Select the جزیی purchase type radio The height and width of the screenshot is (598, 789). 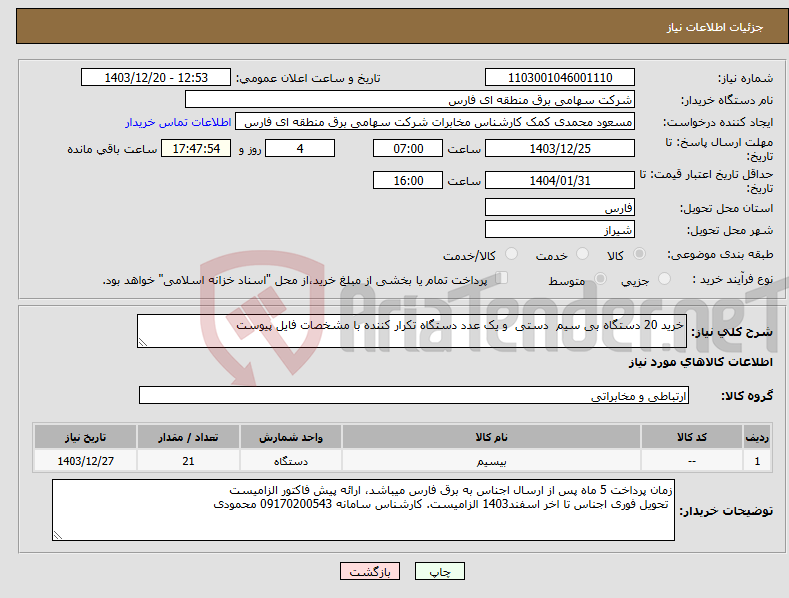click(x=664, y=278)
